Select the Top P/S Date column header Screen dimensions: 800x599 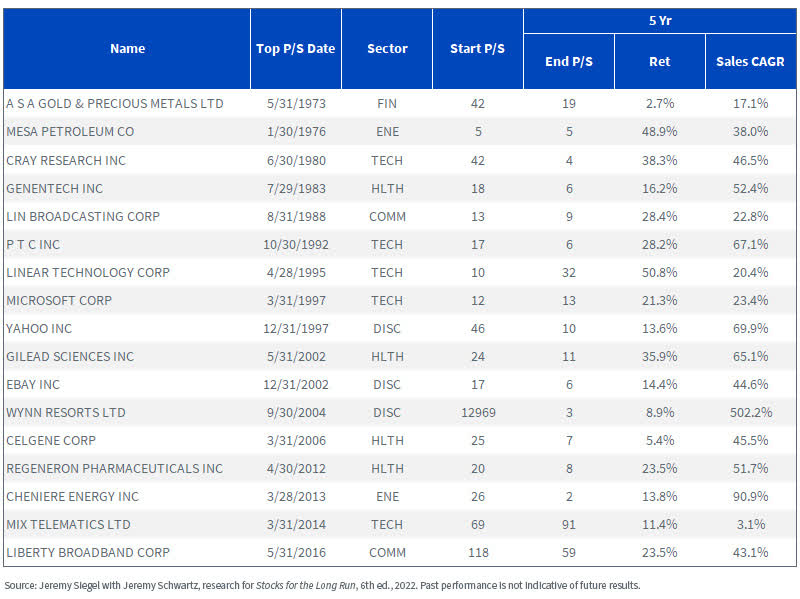click(x=296, y=48)
